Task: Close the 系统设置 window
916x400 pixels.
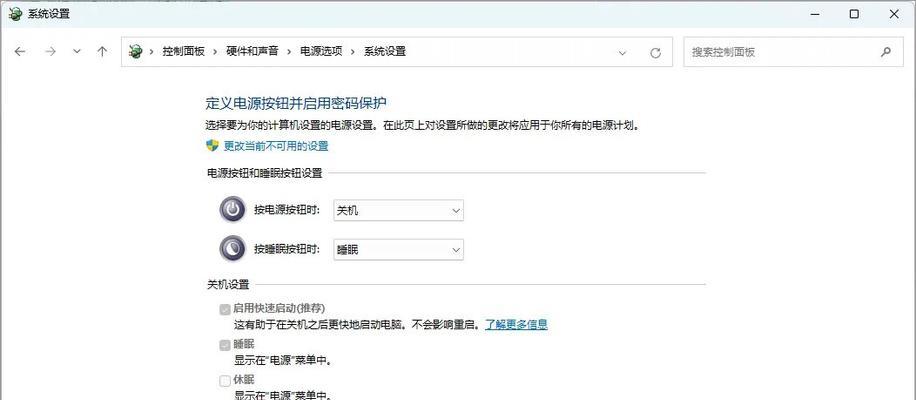Action: [894, 14]
